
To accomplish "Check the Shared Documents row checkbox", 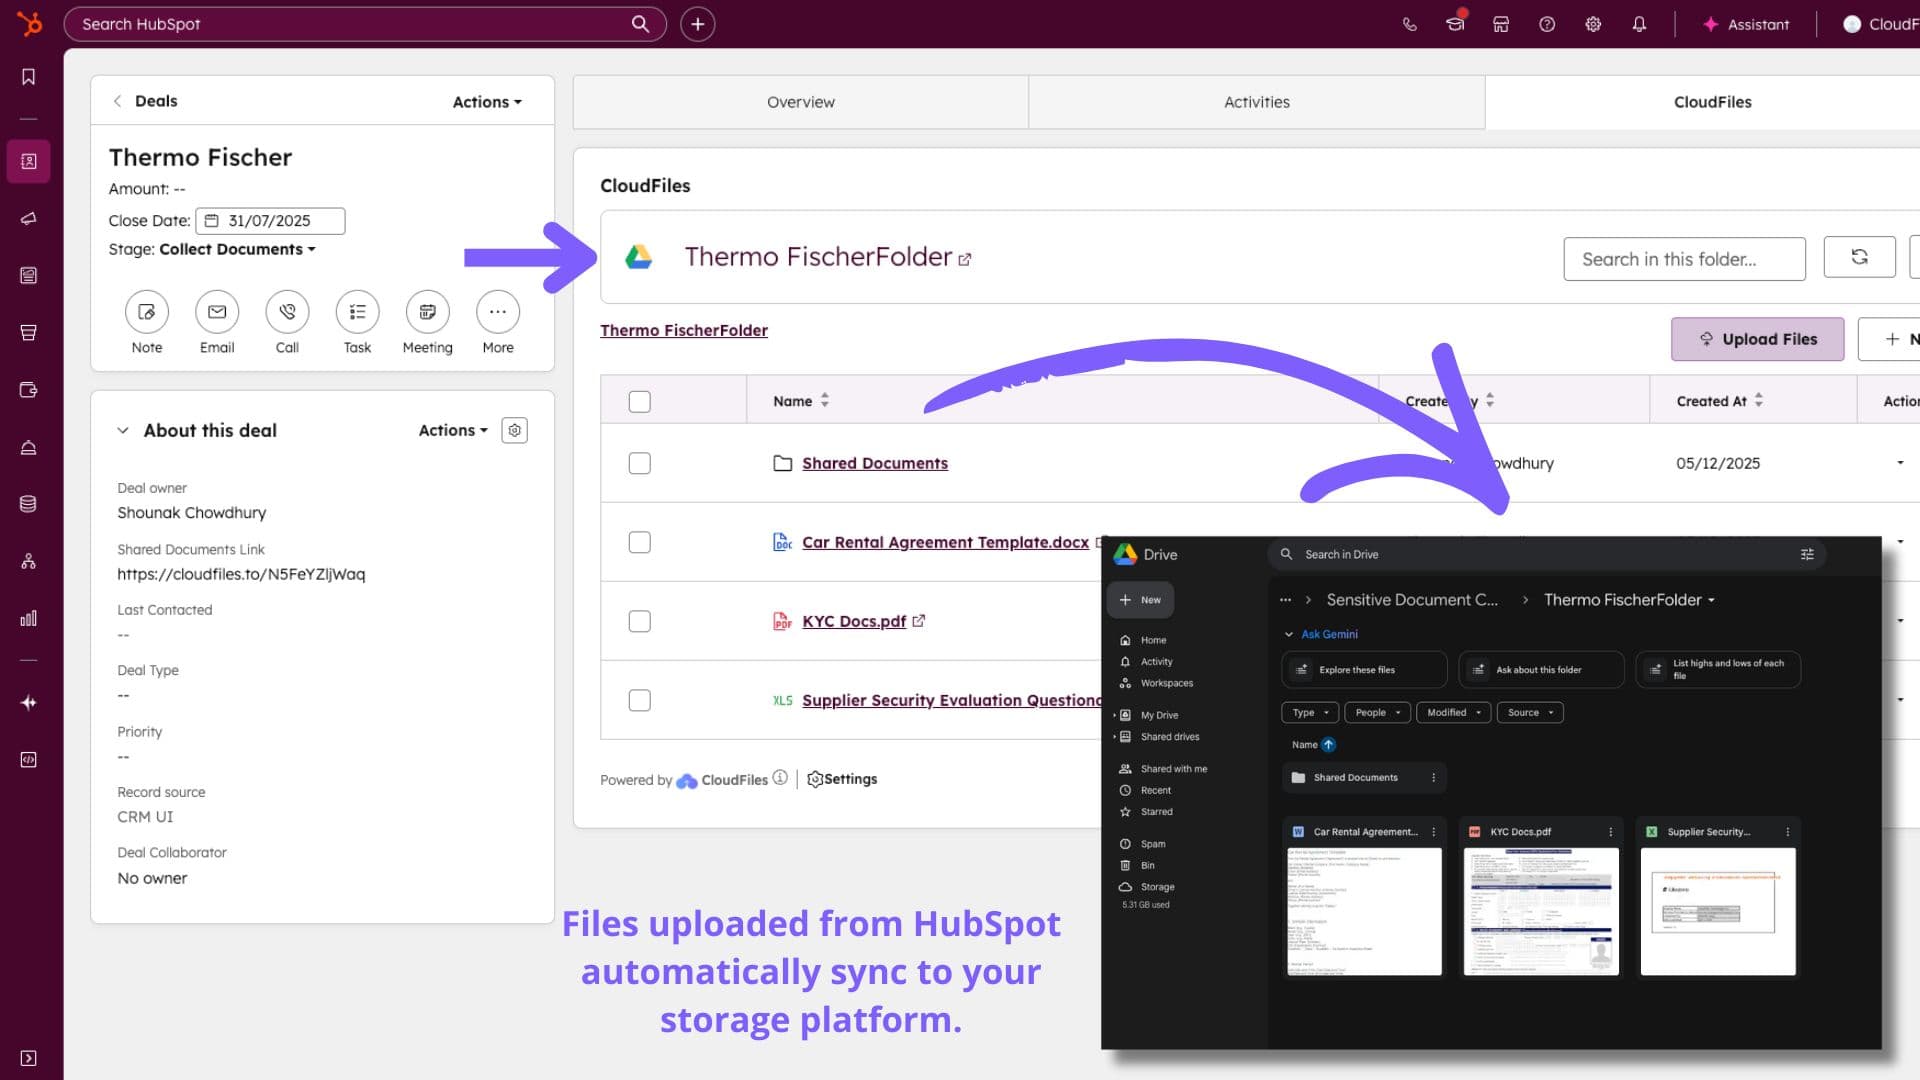I will click(639, 463).
